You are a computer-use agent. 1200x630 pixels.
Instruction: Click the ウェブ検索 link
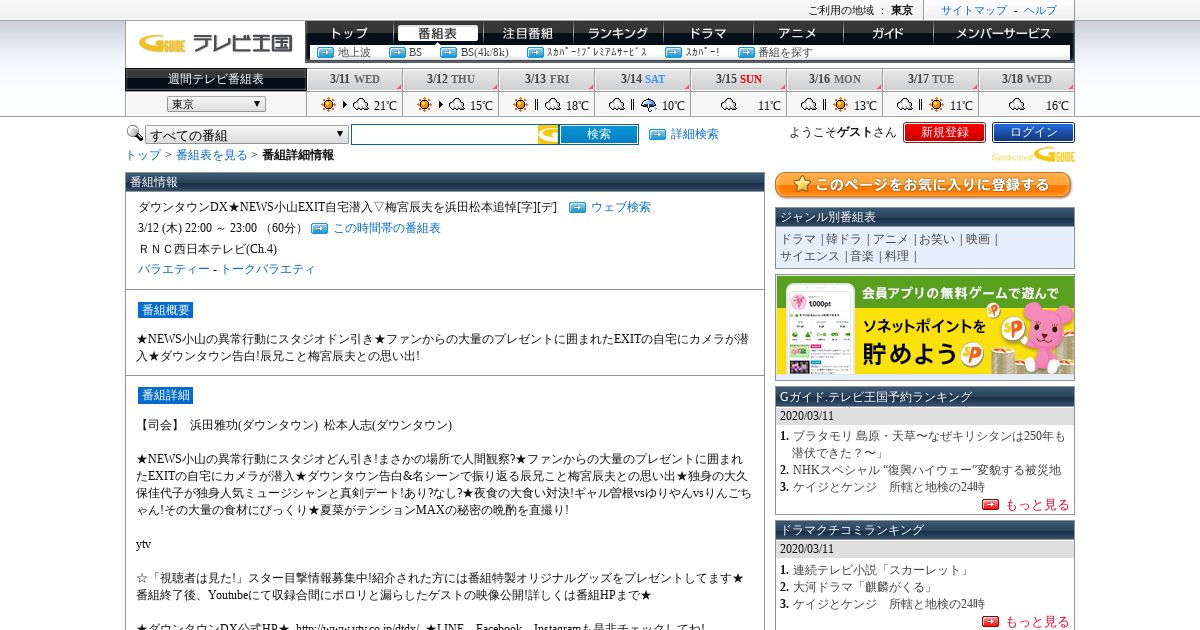(620, 207)
